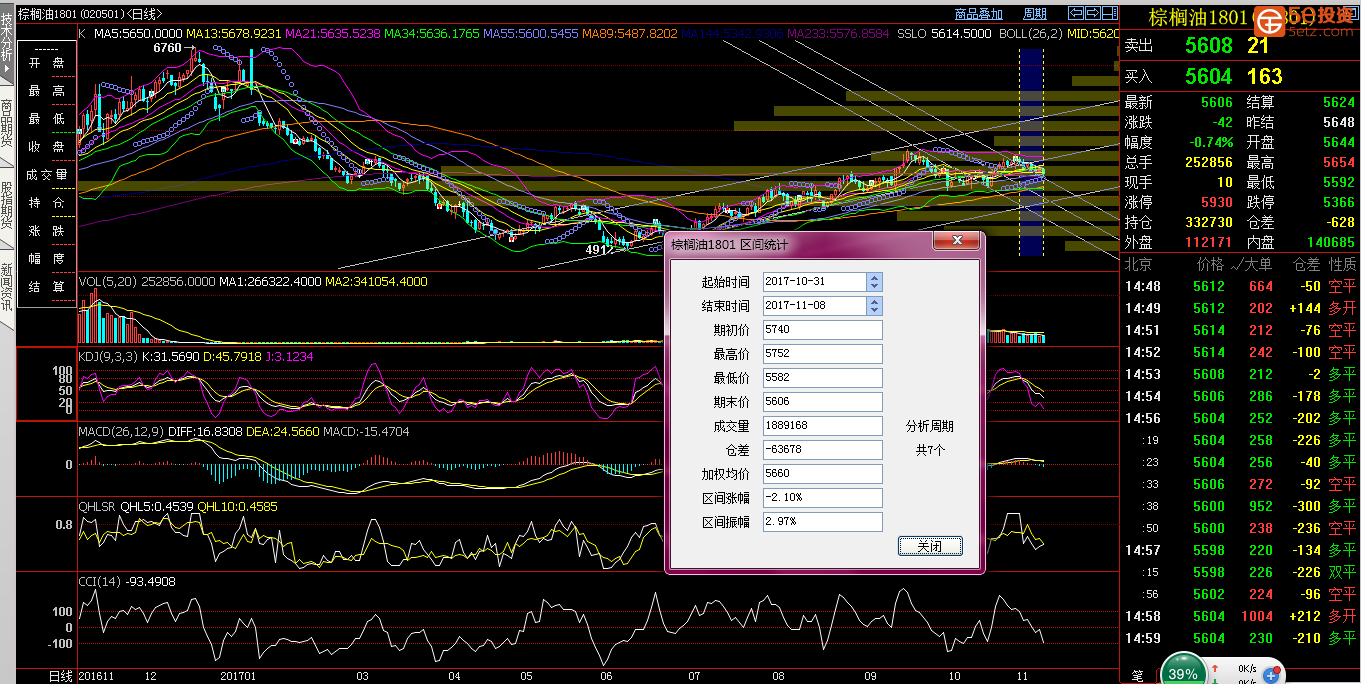
Task: Click the 仓差 field showing -63678
Action: (822, 450)
